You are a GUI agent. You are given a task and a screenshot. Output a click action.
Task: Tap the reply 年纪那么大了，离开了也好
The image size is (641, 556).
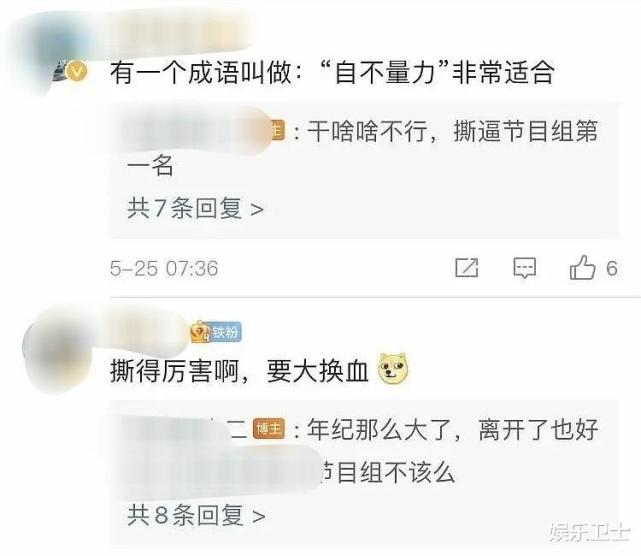tap(453, 430)
